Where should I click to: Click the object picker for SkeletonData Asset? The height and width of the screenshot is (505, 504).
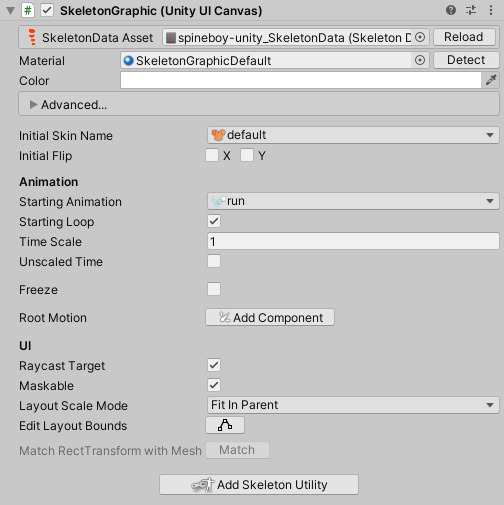tap(420, 37)
